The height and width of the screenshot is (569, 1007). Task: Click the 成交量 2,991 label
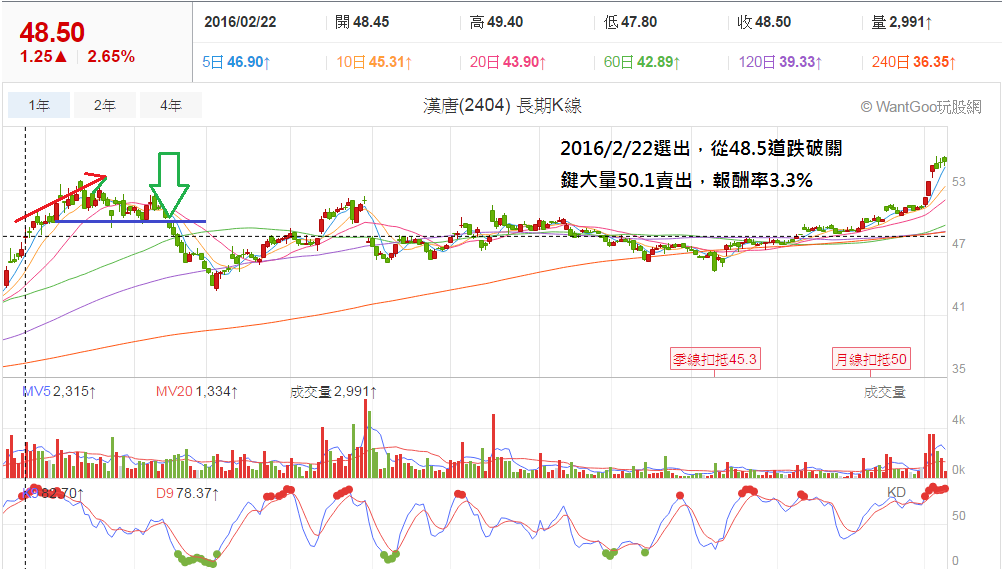click(333, 391)
